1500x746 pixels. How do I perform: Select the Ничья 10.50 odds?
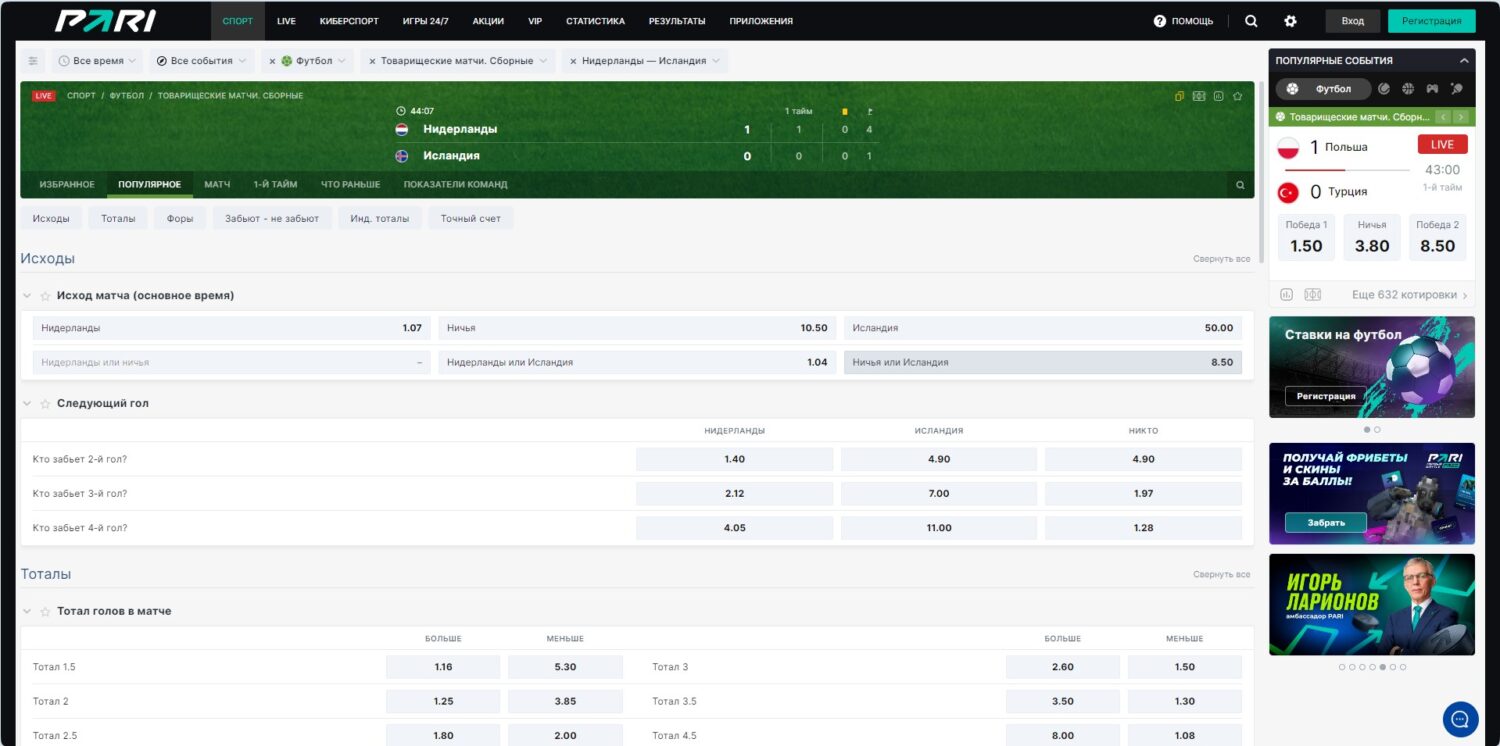[x=638, y=328]
